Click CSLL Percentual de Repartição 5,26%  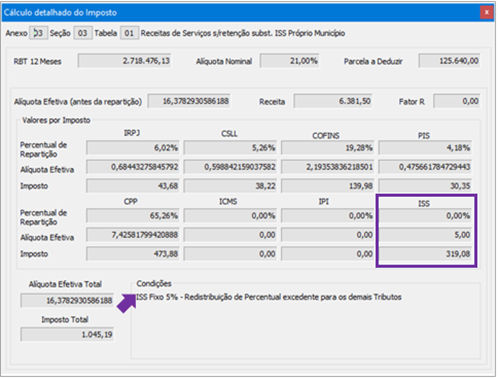coord(230,148)
